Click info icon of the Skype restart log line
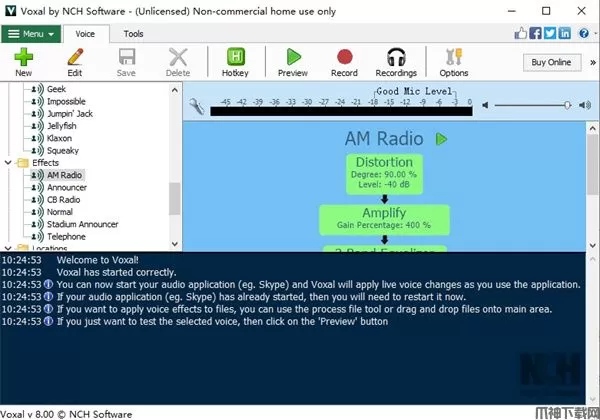 pyautogui.click(x=48, y=296)
